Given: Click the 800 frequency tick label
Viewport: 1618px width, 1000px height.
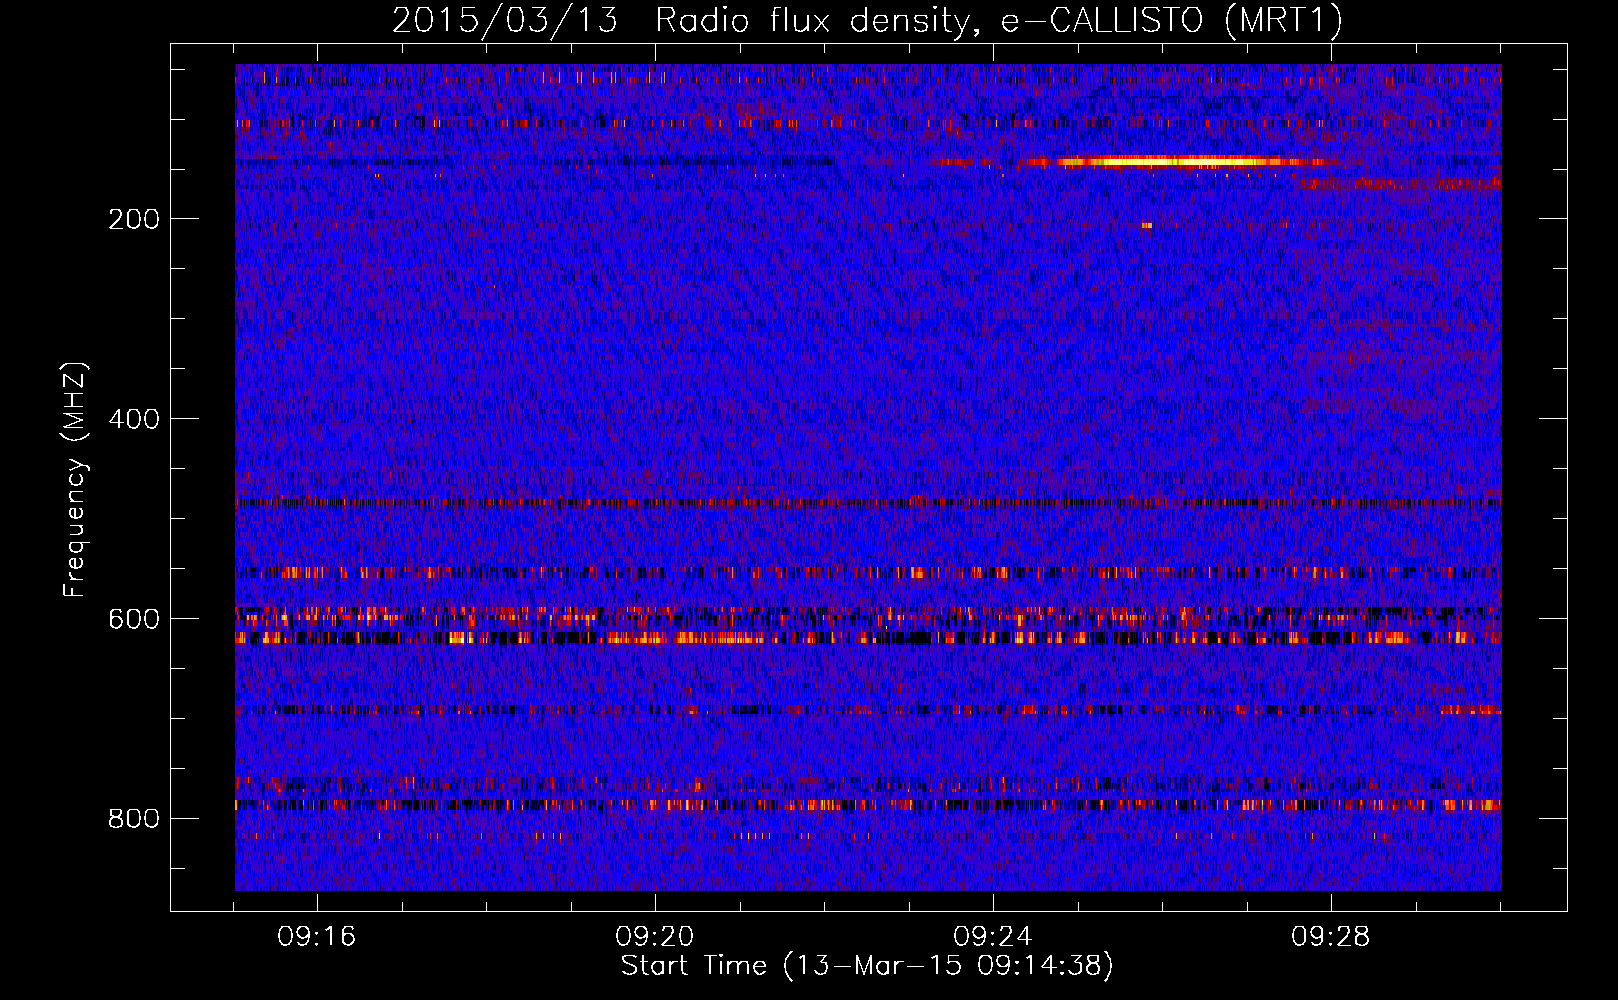Looking at the screenshot, I should click(x=134, y=819).
